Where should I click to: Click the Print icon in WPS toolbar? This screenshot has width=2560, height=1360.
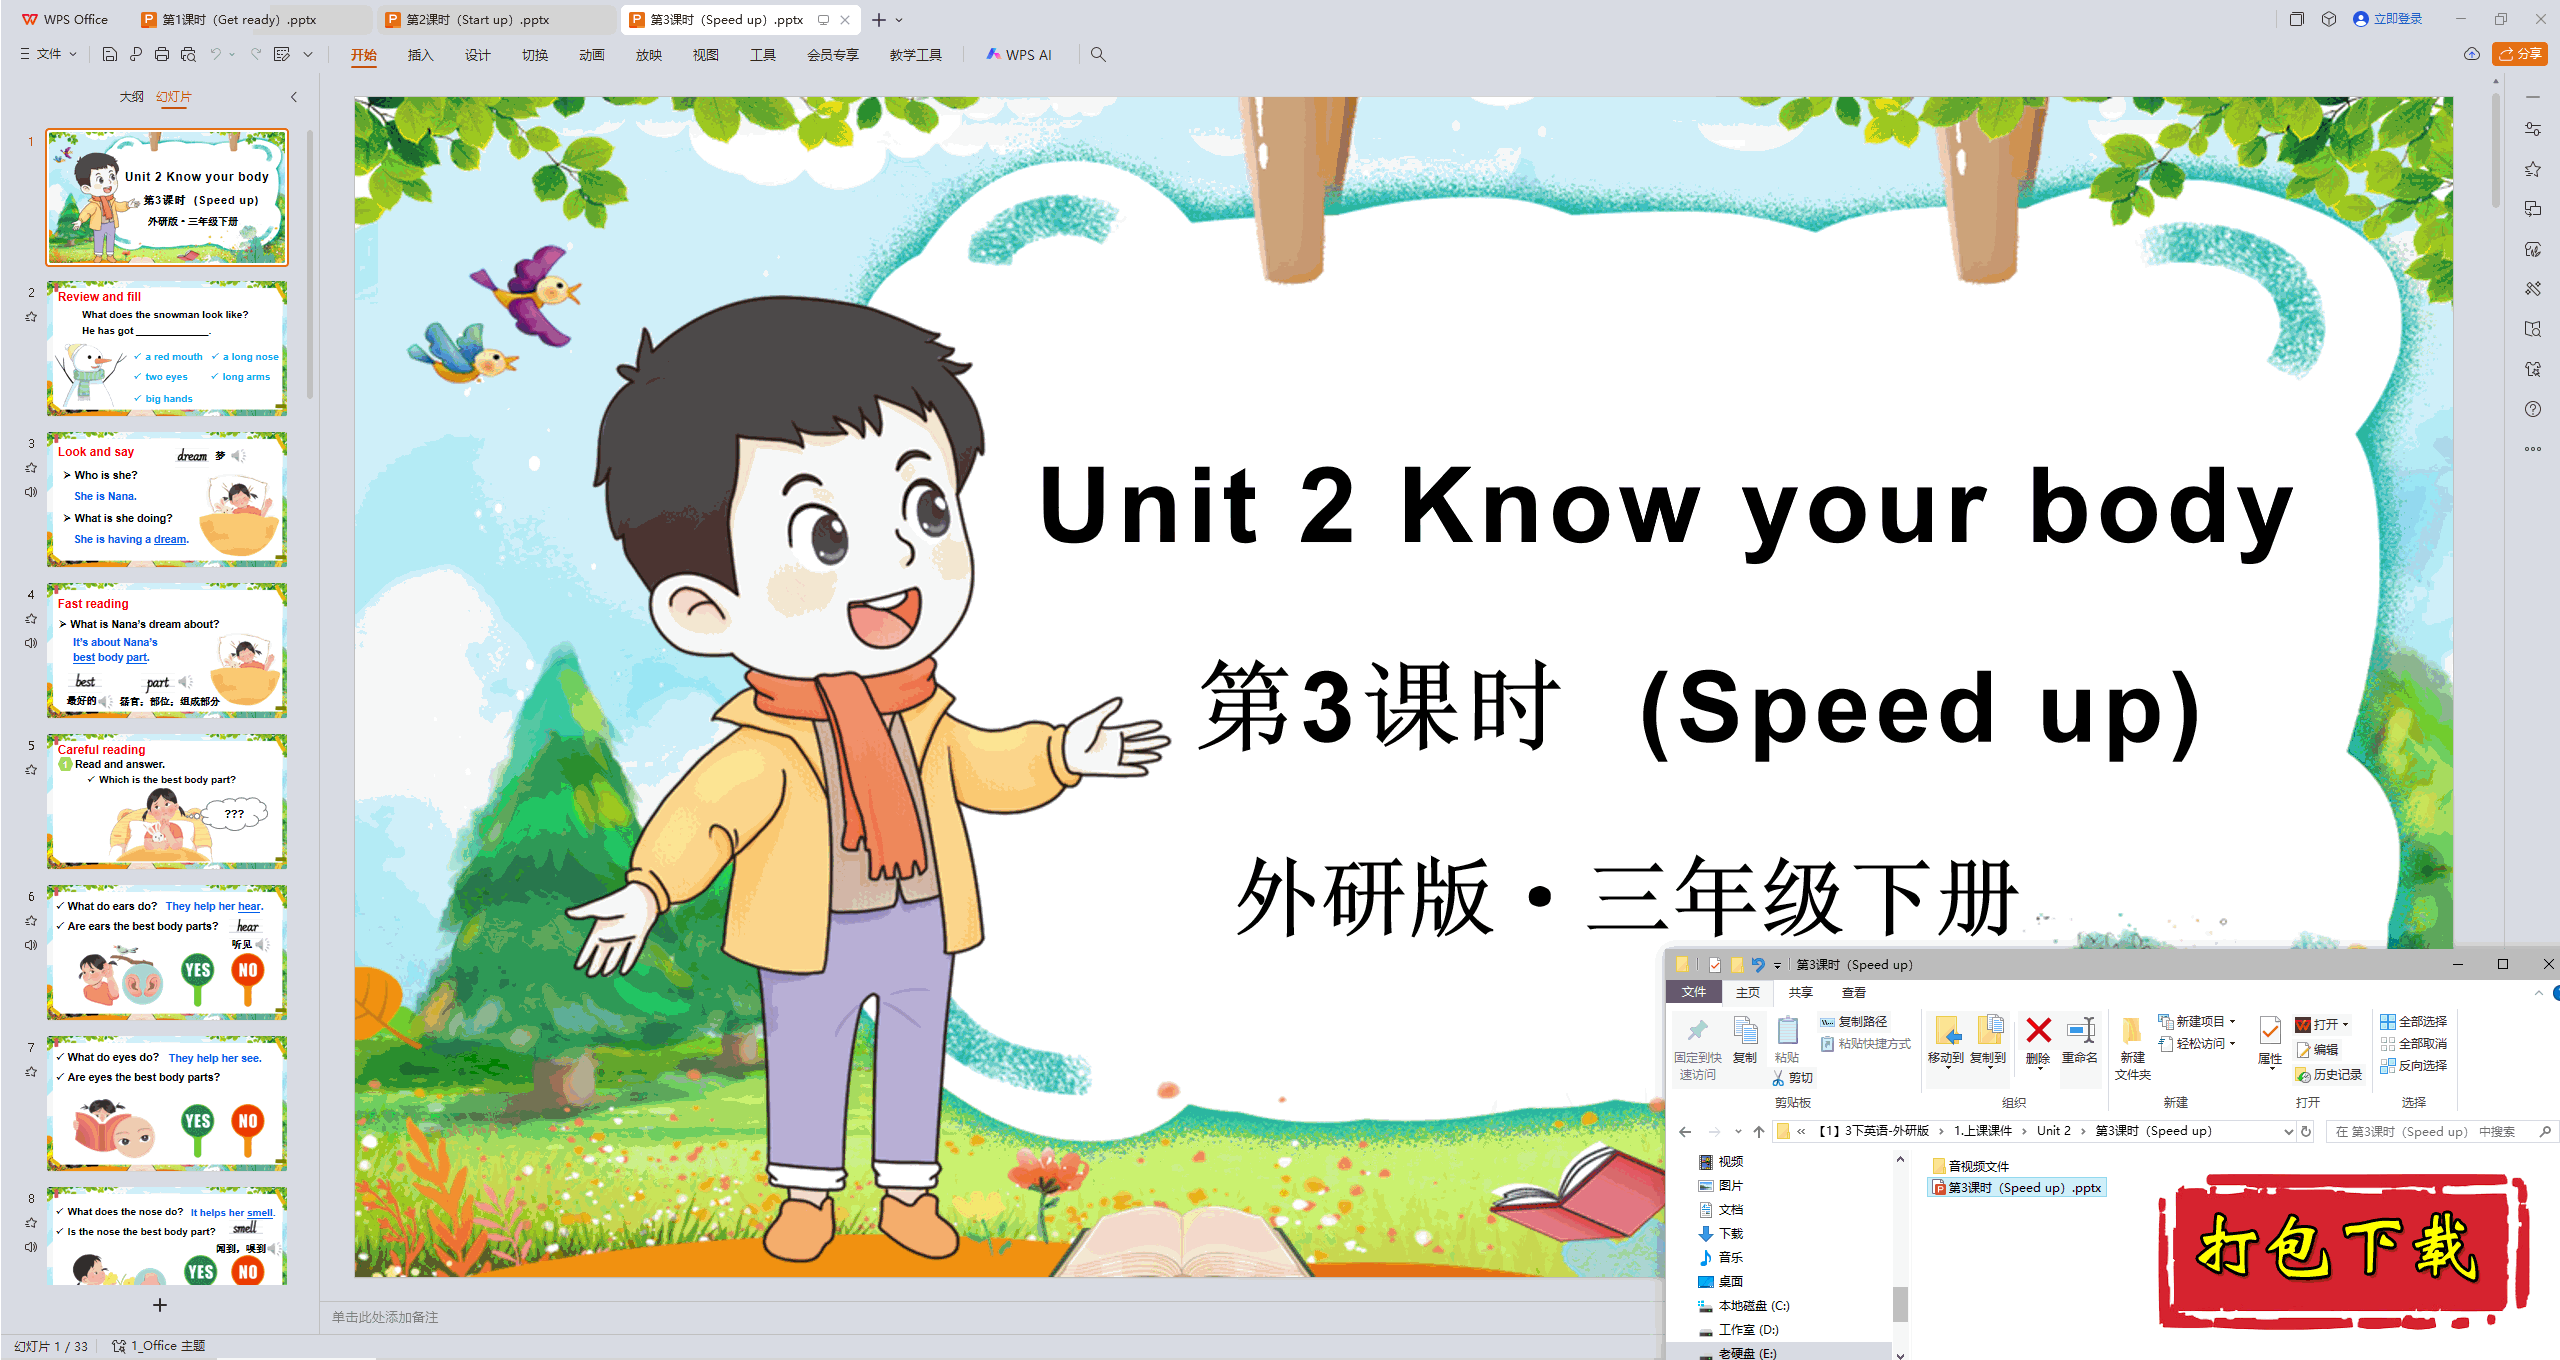pos(162,54)
